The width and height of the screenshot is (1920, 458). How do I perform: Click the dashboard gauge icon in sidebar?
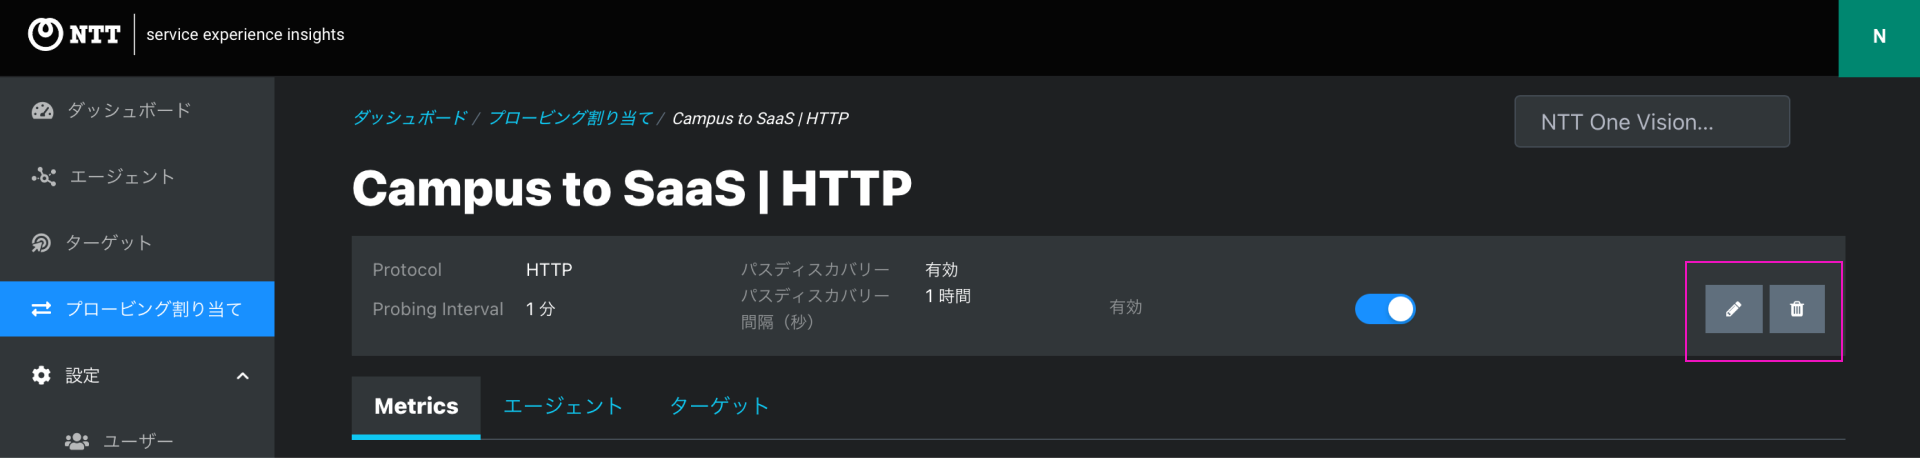click(42, 110)
